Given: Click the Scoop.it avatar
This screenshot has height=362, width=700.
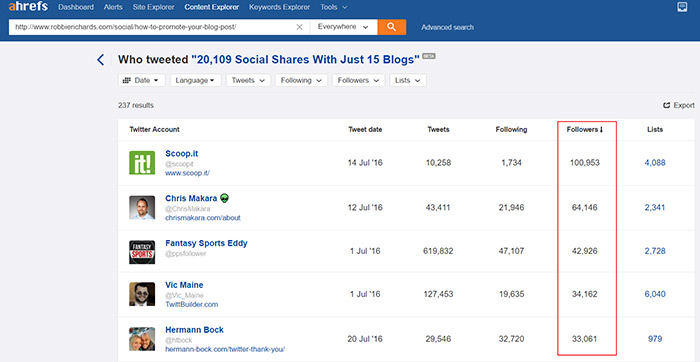Looking at the screenshot, I should [142, 162].
